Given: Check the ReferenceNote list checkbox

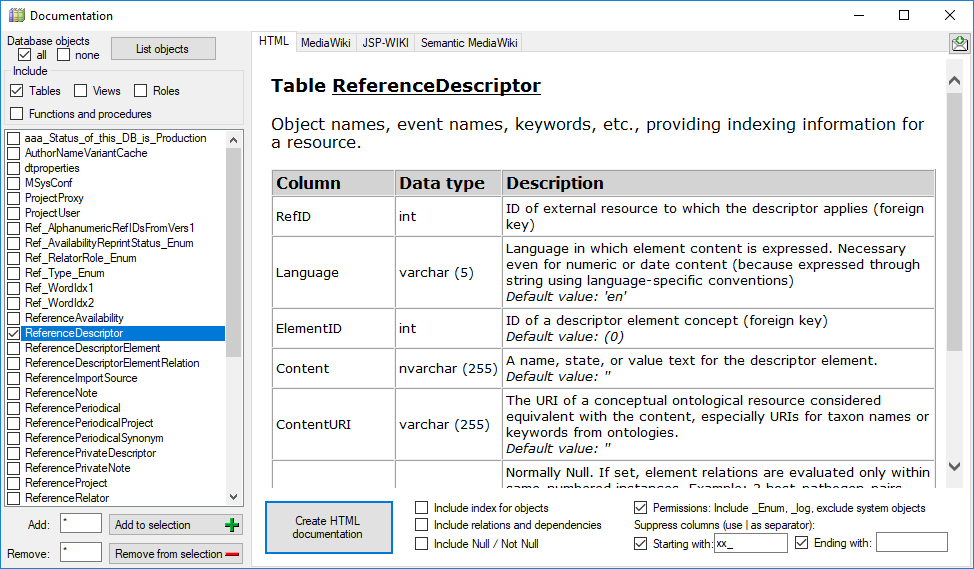Looking at the screenshot, I should pos(14,393).
